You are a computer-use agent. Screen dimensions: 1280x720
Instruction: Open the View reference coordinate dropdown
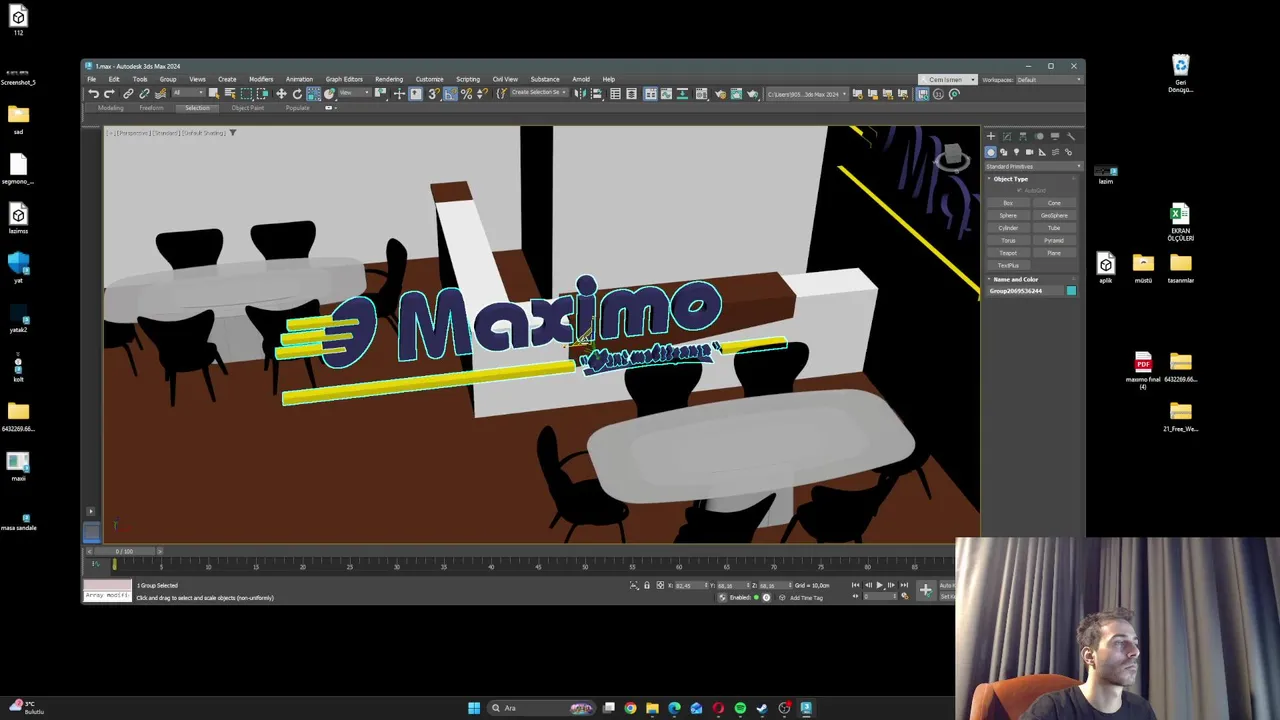pyautogui.click(x=354, y=94)
